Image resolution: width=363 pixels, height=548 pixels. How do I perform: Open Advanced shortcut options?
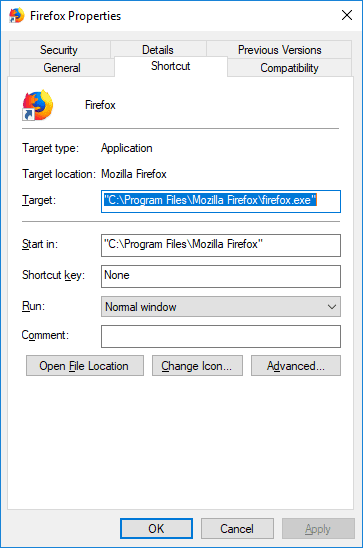coord(296,366)
